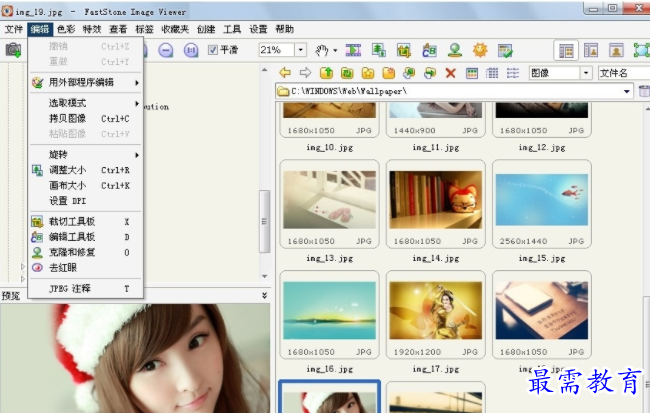This screenshot has width=650, height=413.
Task: Open the 图像 file type filter dropdown
Action: pyautogui.click(x=586, y=73)
